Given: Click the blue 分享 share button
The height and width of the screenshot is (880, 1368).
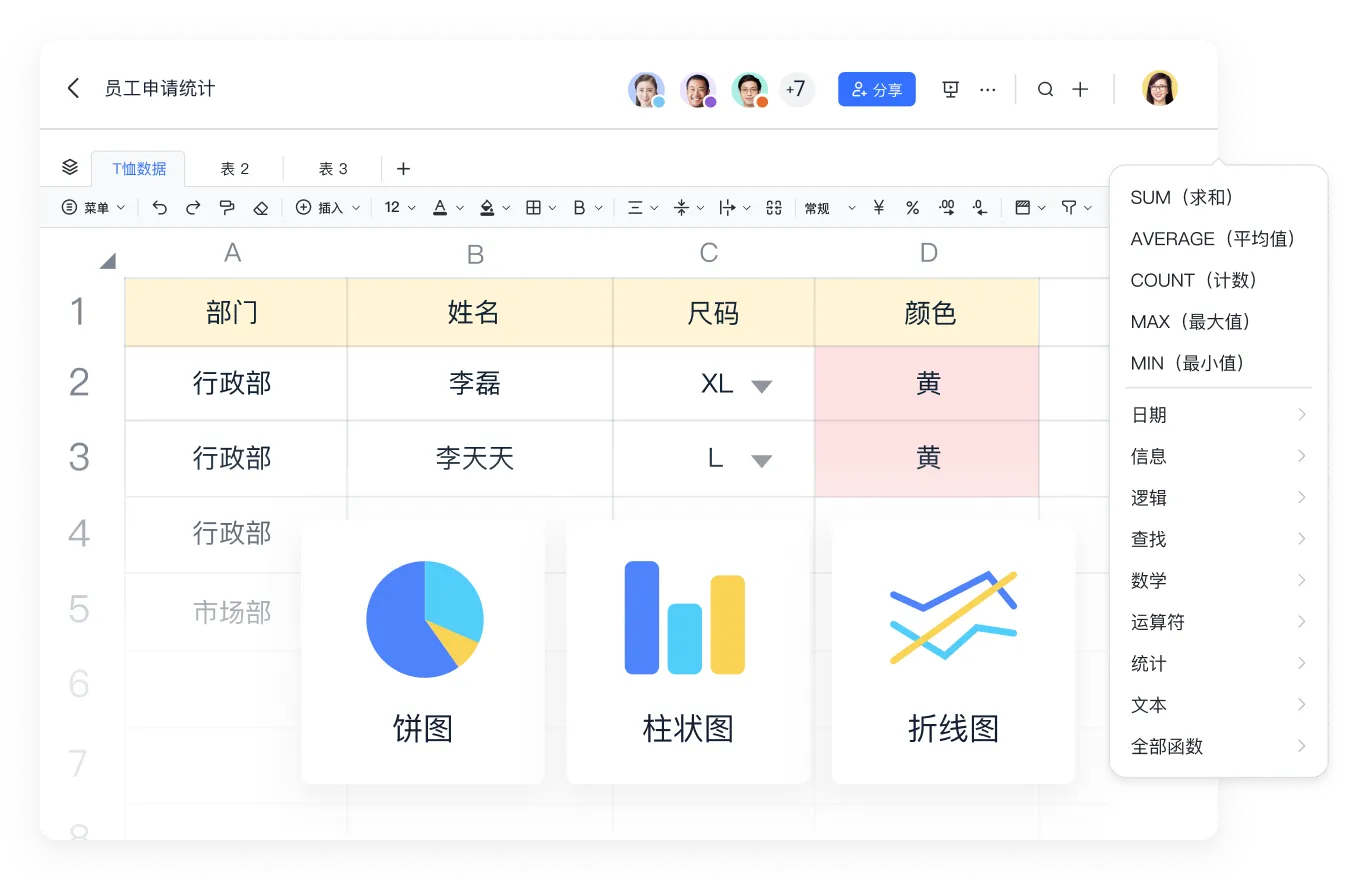Looking at the screenshot, I should pyautogui.click(x=876, y=90).
